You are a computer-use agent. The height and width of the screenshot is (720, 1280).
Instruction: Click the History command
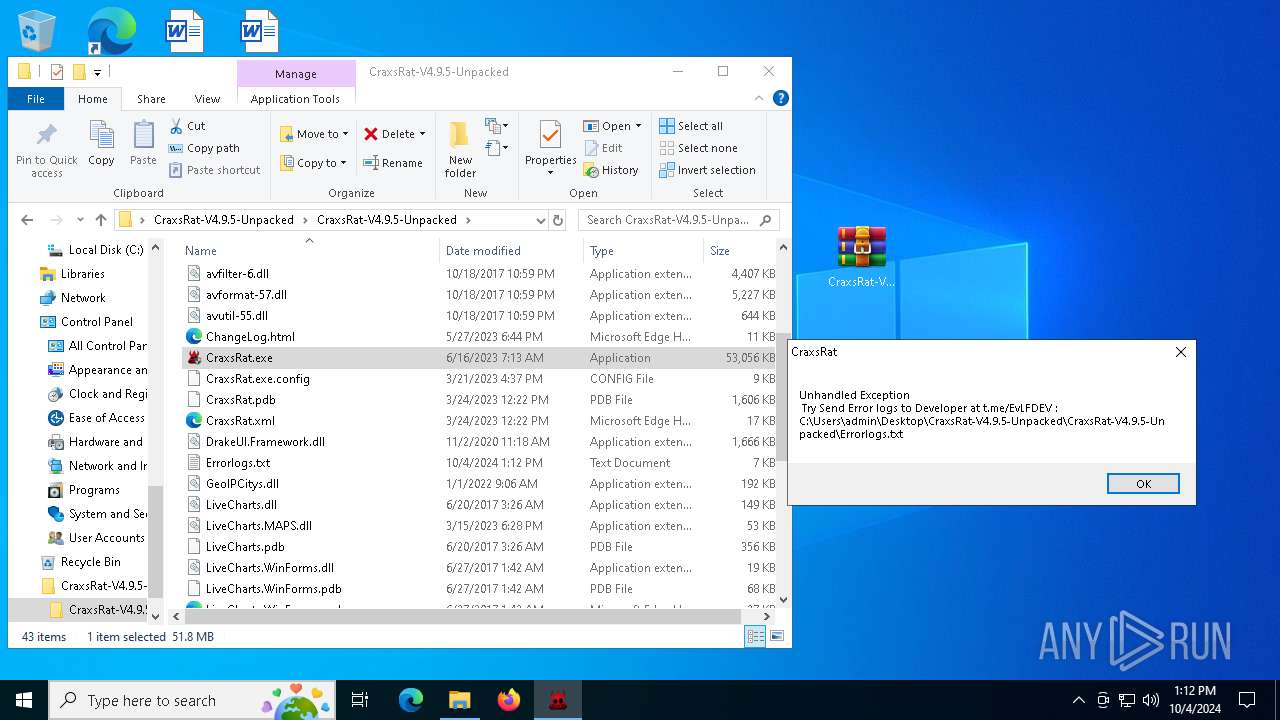tap(611, 170)
